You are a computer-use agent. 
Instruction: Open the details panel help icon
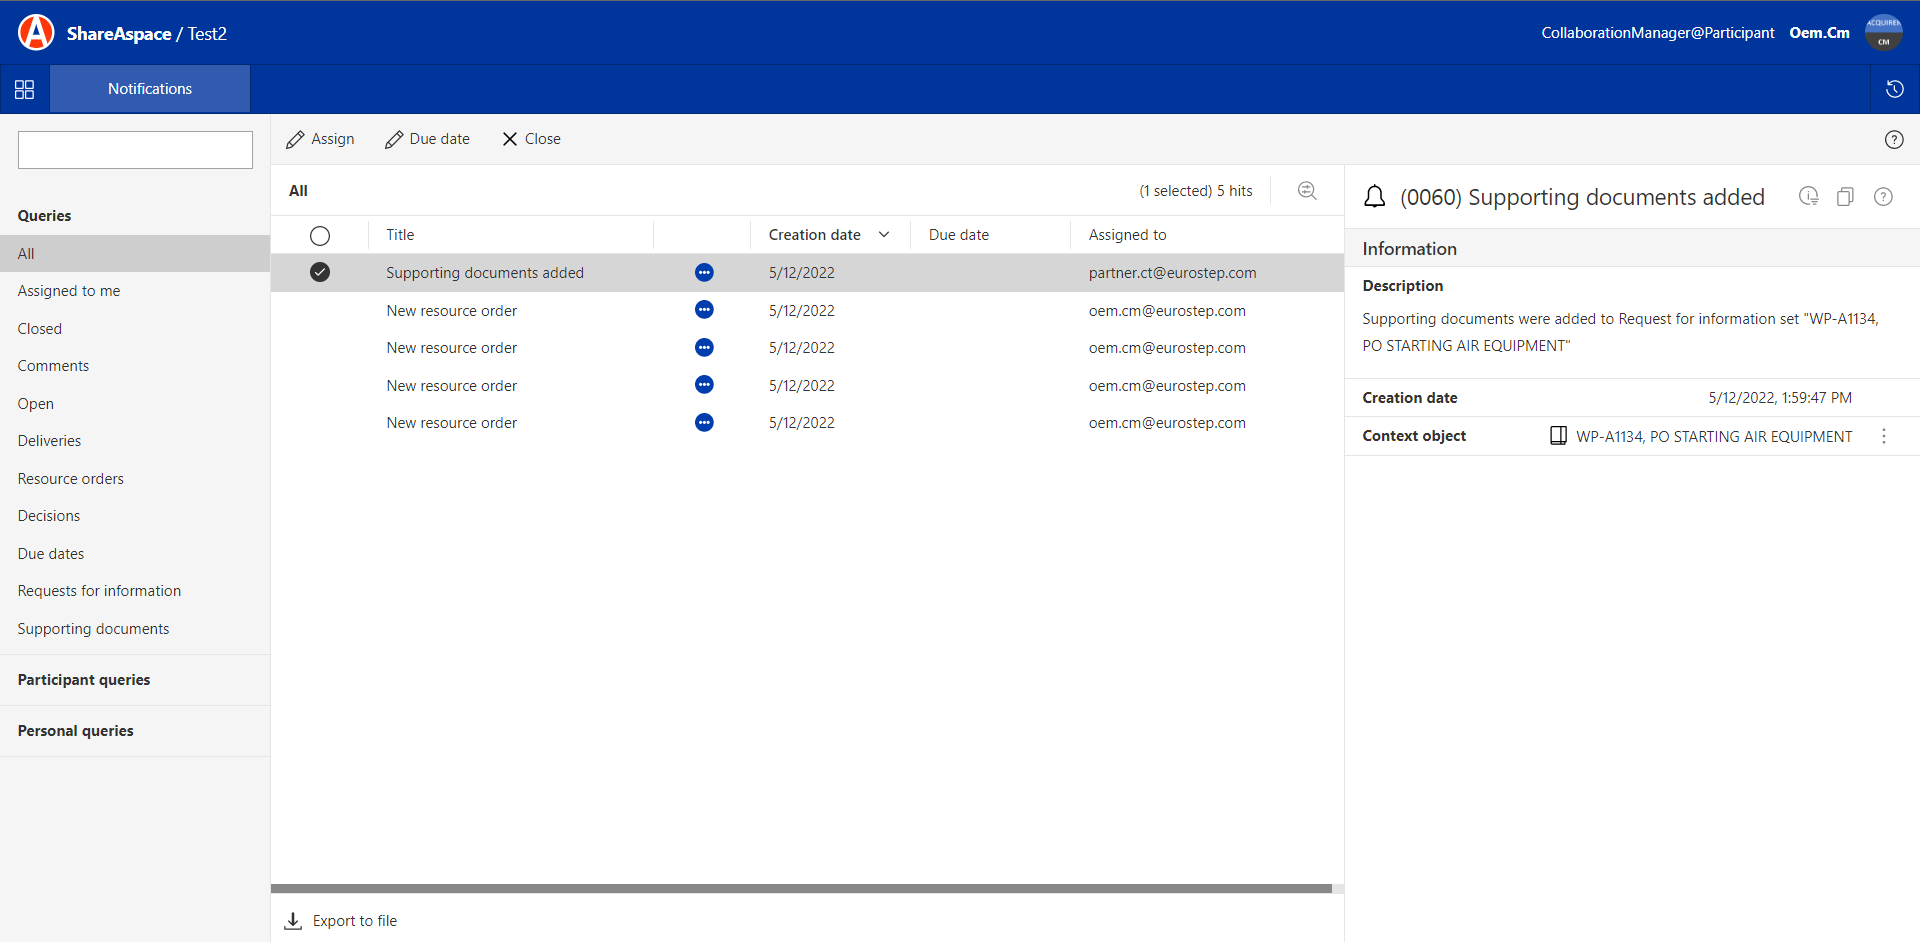pyautogui.click(x=1883, y=197)
